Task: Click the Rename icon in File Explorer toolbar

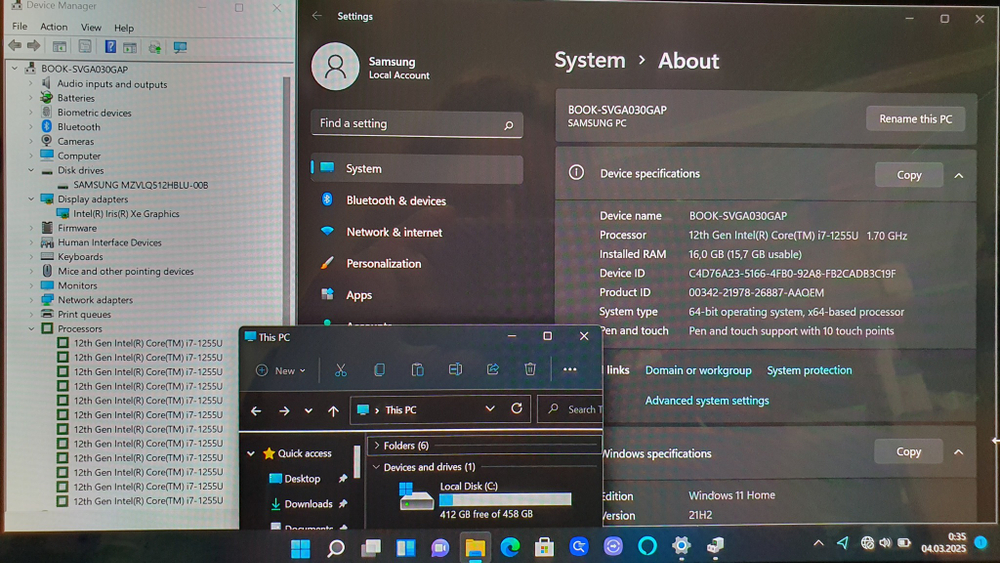Action: click(455, 370)
